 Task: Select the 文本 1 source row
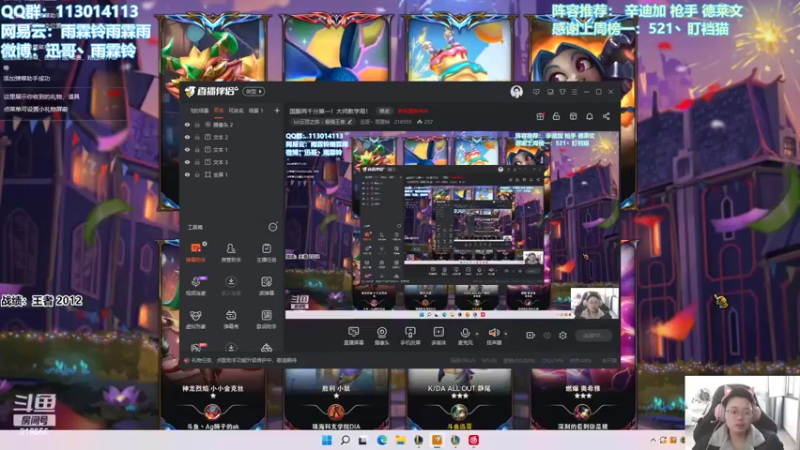[x=231, y=149]
